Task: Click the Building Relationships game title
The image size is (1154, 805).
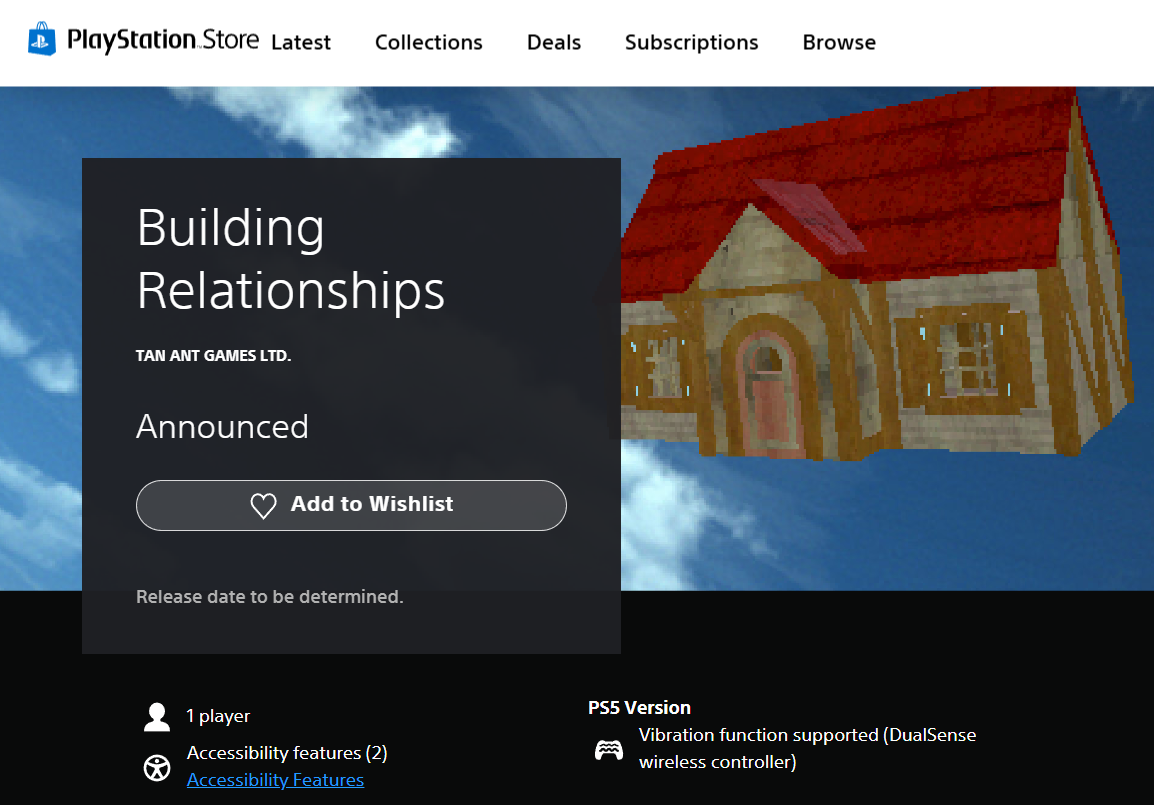Action: click(291, 258)
